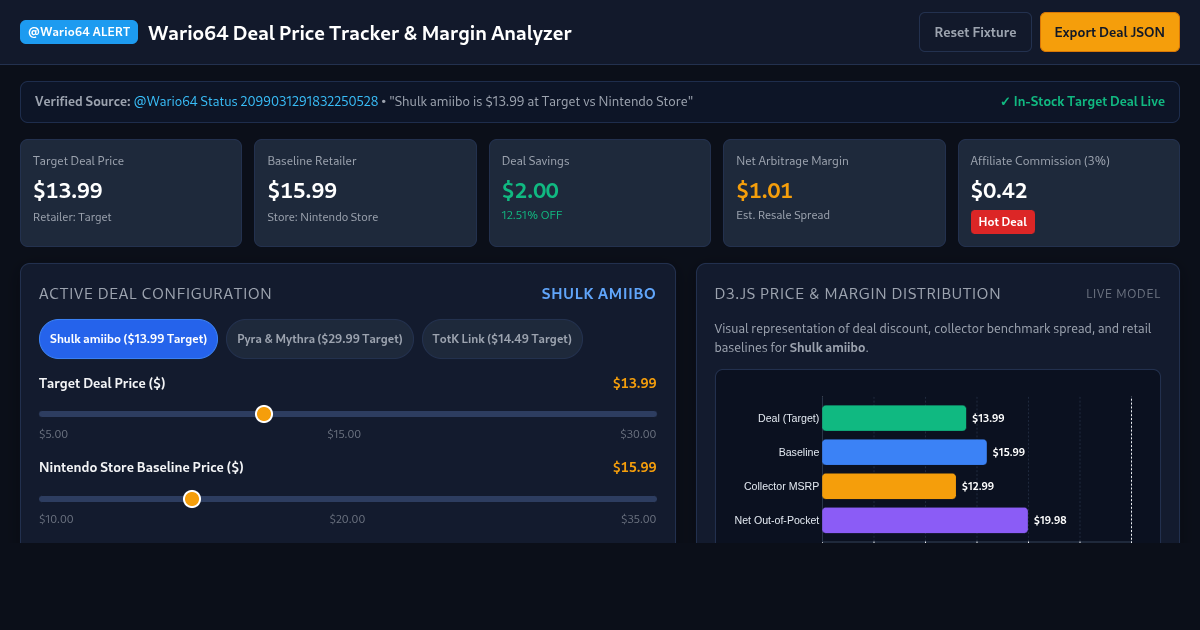Viewport: 1200px width, 630px height.
Task: Click the SHULK AMIIBO heading label
Action: (599, 294)
